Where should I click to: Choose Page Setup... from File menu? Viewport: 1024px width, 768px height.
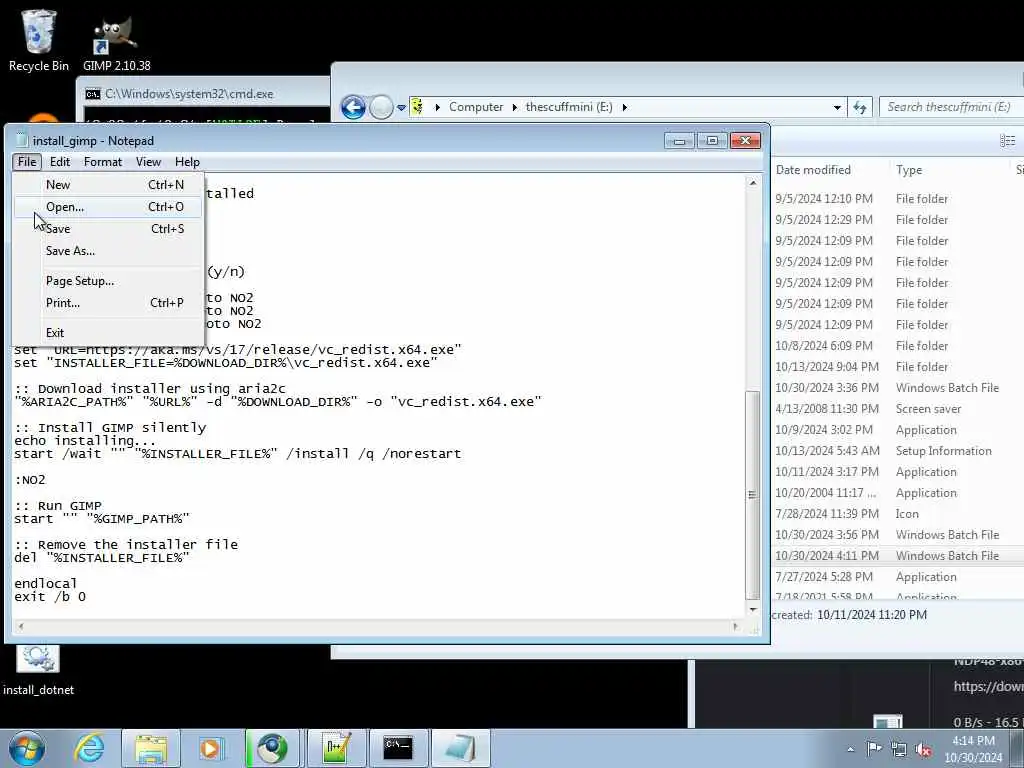pos(108,281)
